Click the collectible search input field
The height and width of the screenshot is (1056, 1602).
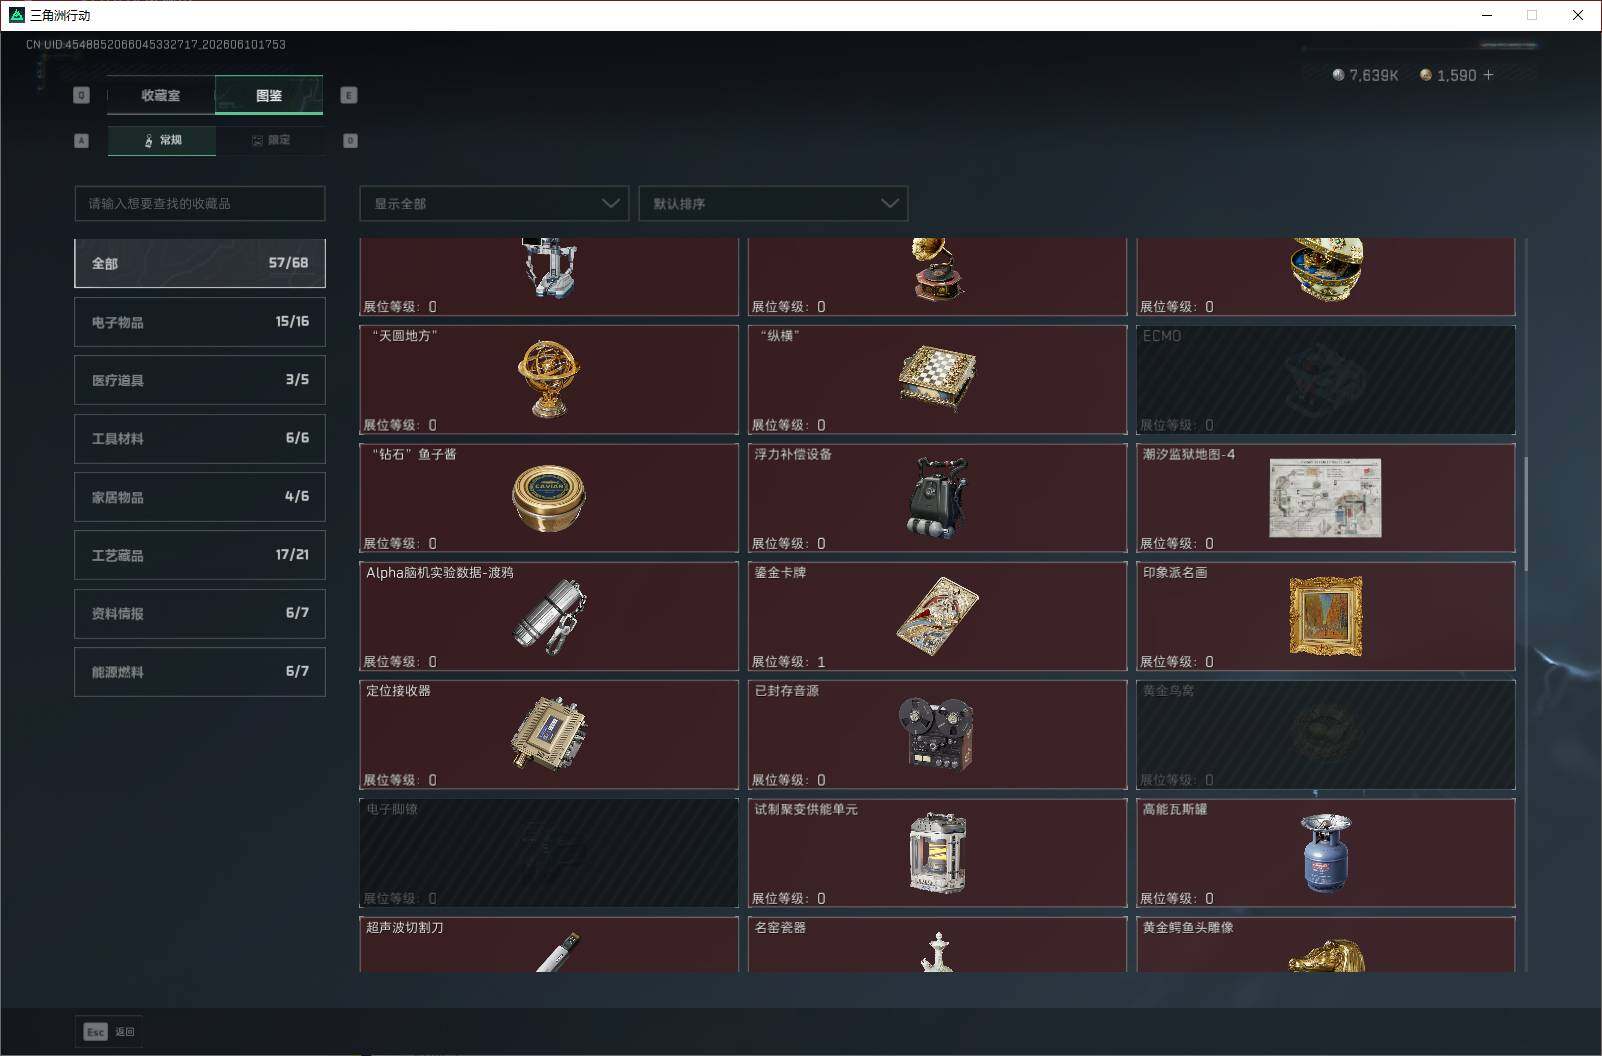[x=200, y=203]
